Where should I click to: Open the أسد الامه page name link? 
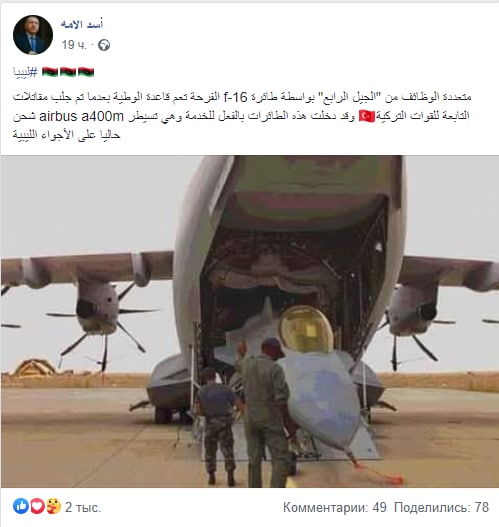point(82,24)
